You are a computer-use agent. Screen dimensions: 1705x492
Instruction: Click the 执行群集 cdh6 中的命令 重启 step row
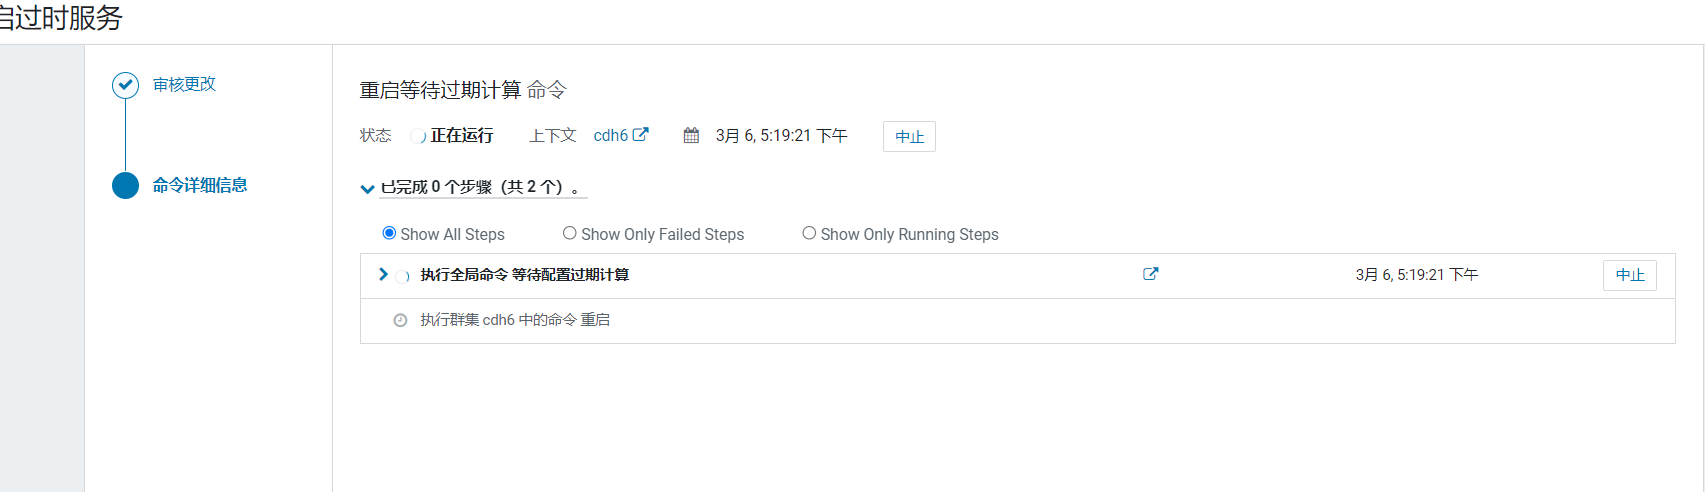tap(1018, 321)
